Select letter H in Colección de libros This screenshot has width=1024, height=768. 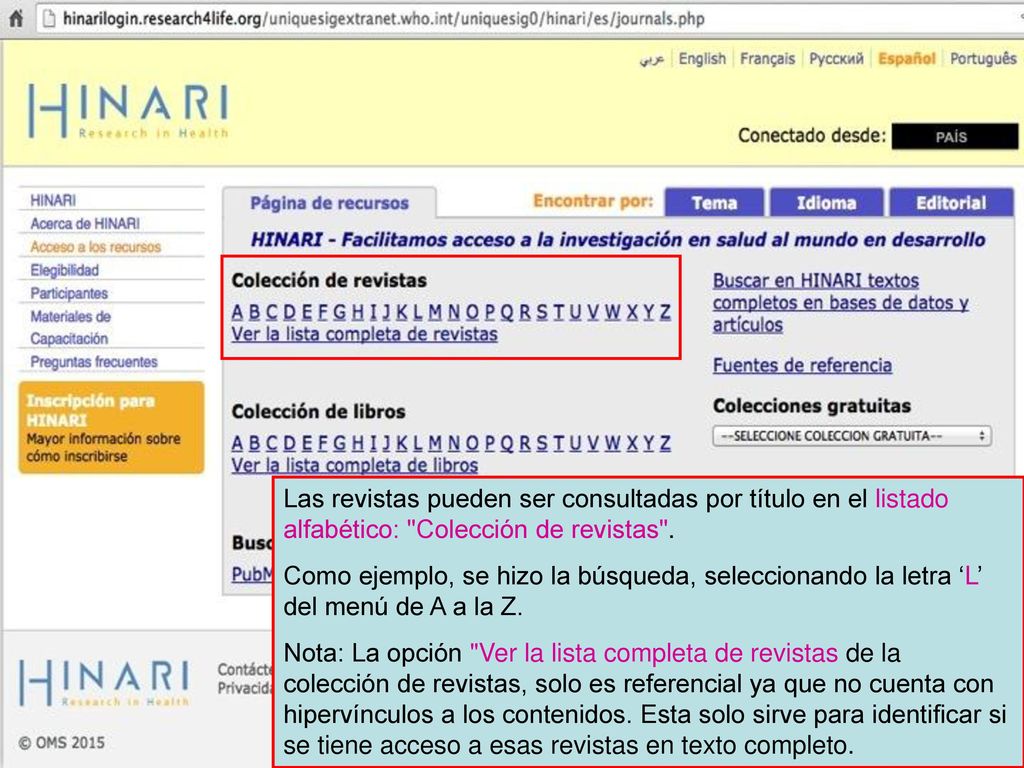tap(357, 443)
